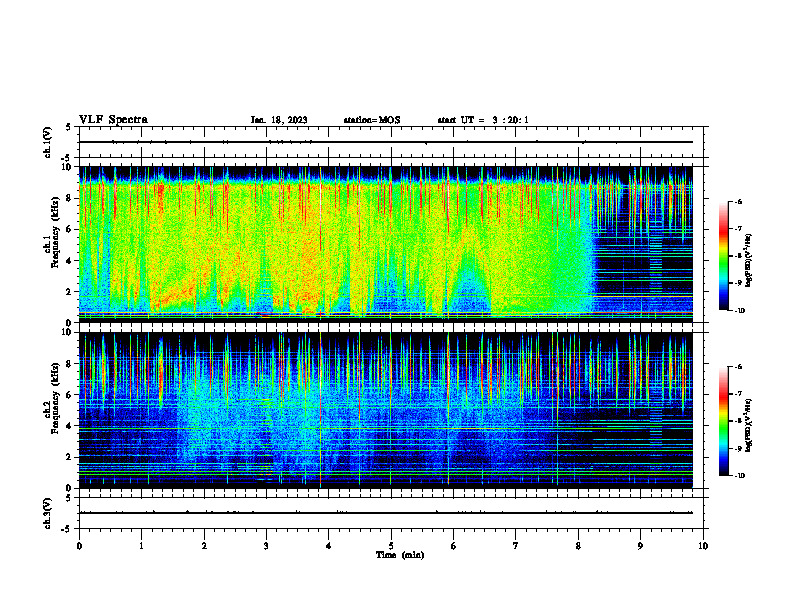Click the "ch.3(V)" axis label
This screenshot has width=792, height=612.
48,513
